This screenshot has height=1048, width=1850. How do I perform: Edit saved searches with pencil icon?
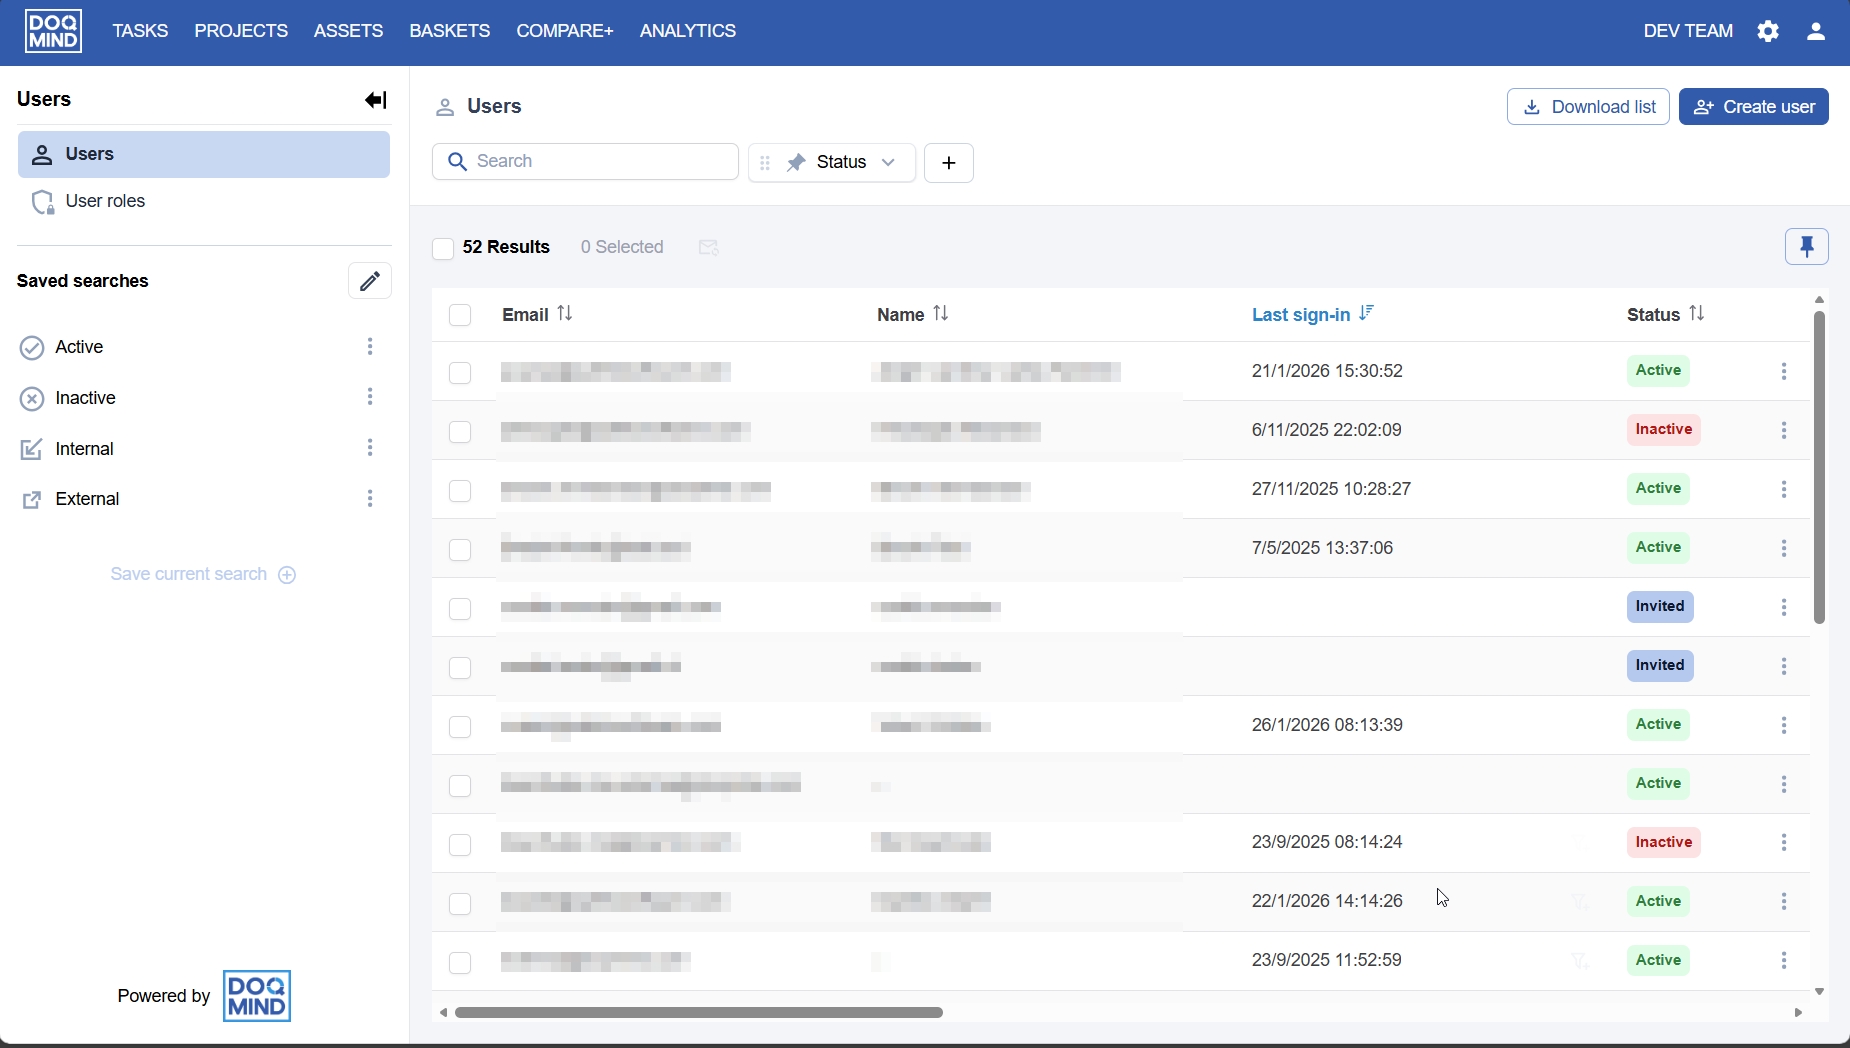click(369, 281)
